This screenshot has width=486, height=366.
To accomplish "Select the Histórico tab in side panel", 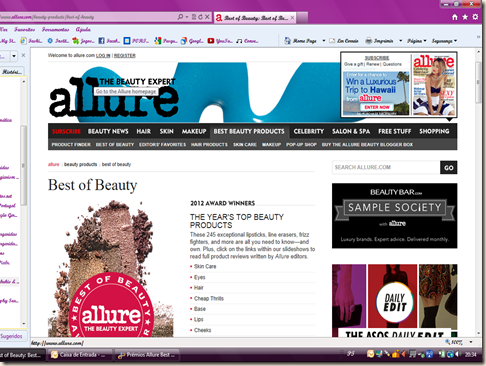I will click(x=12, y=72).
